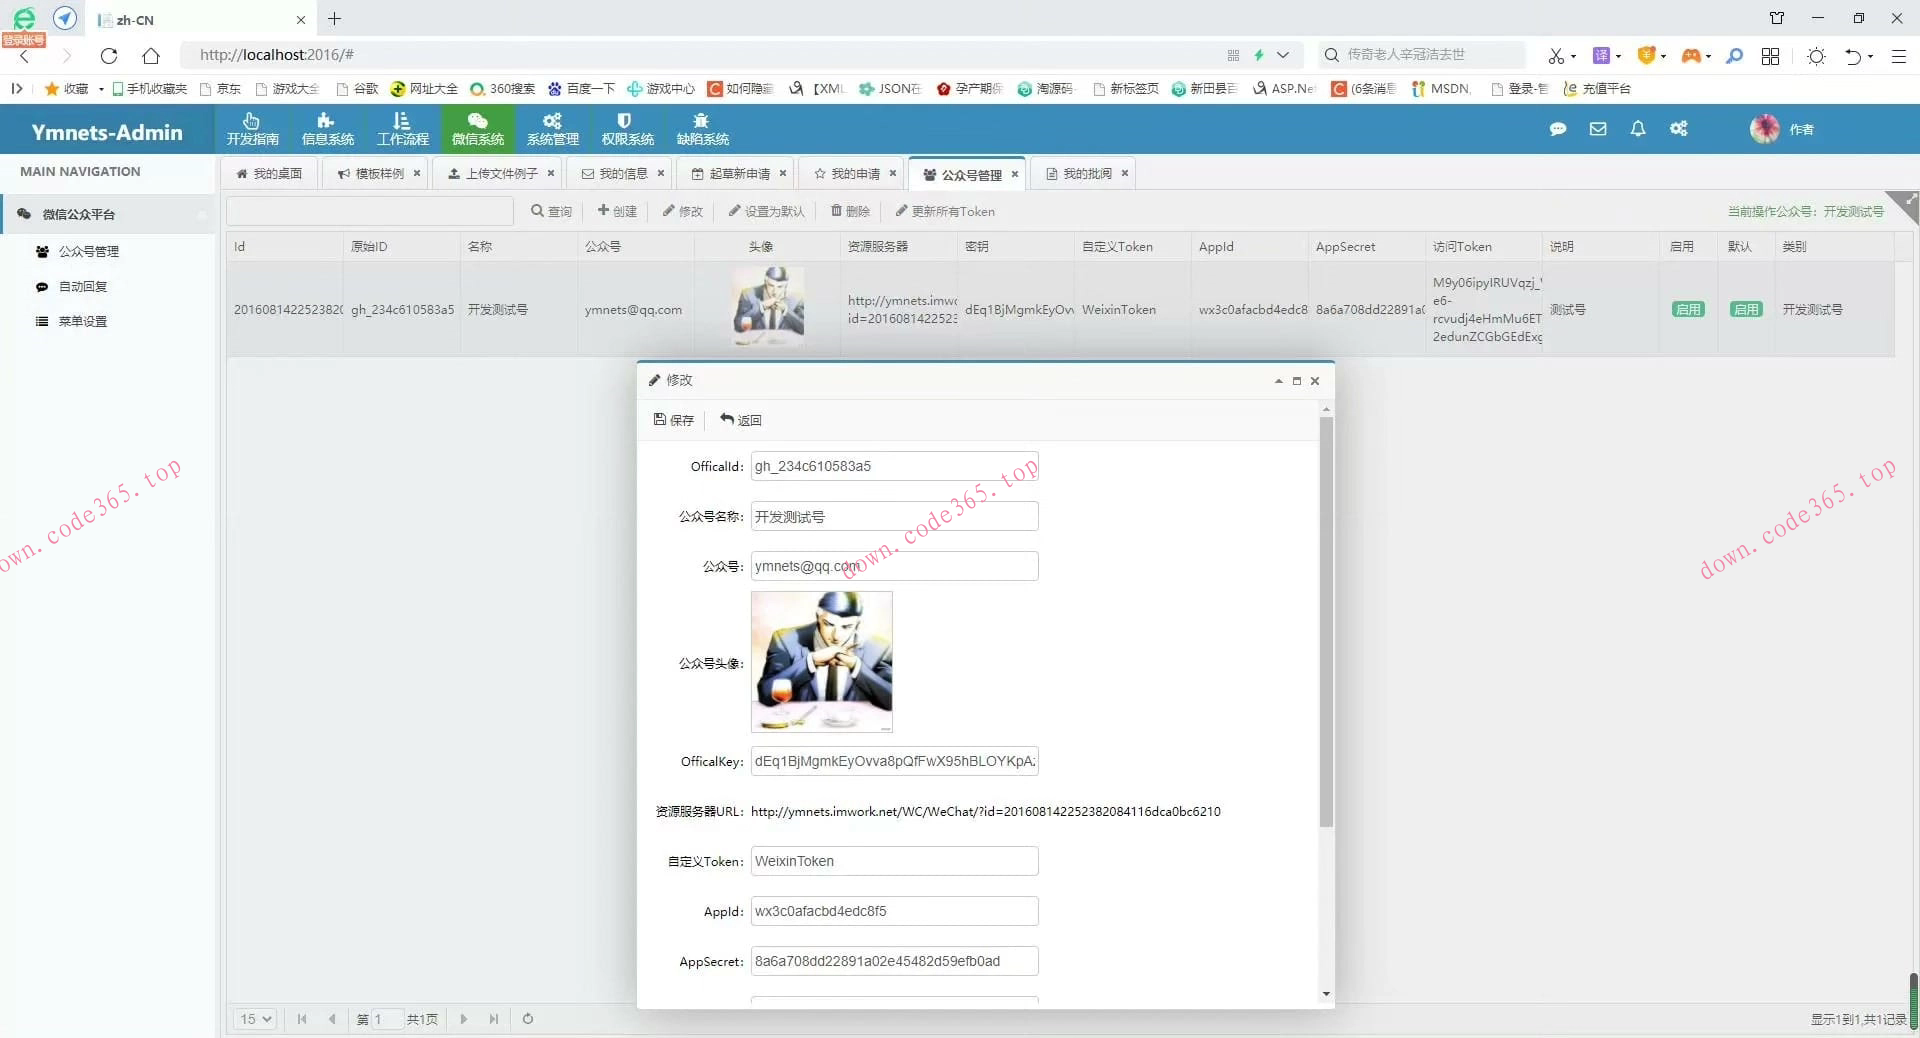
Task: Open the settings gears icon in header
Action: click(x=1678, y=129)
